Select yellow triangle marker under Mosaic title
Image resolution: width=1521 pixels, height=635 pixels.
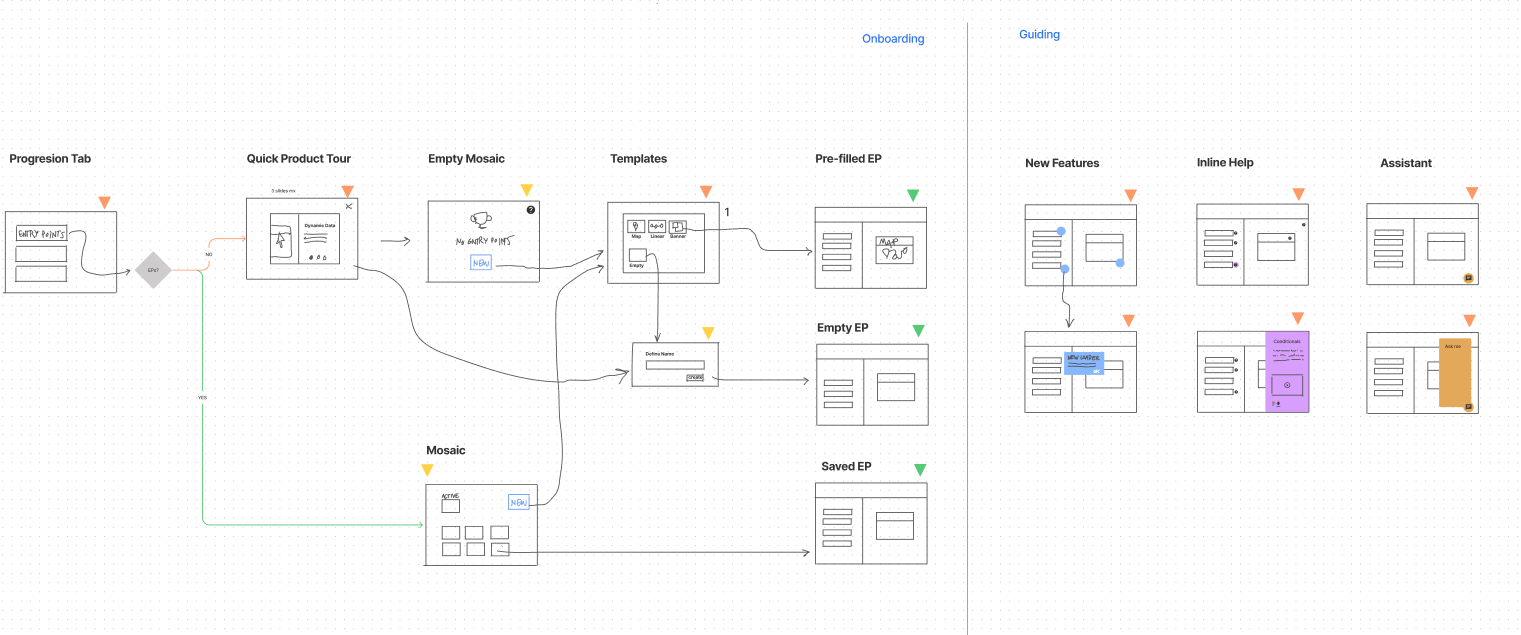click(x=427, y=469)
